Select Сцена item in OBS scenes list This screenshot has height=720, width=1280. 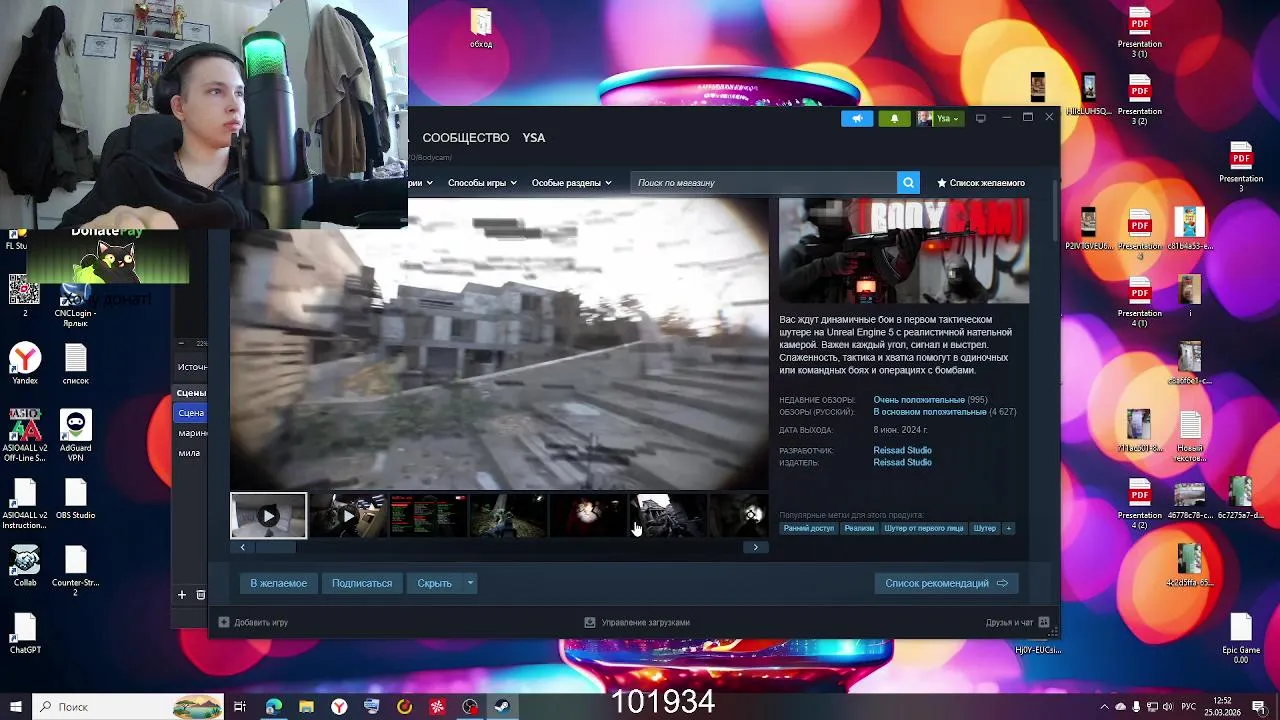point(191,413)
